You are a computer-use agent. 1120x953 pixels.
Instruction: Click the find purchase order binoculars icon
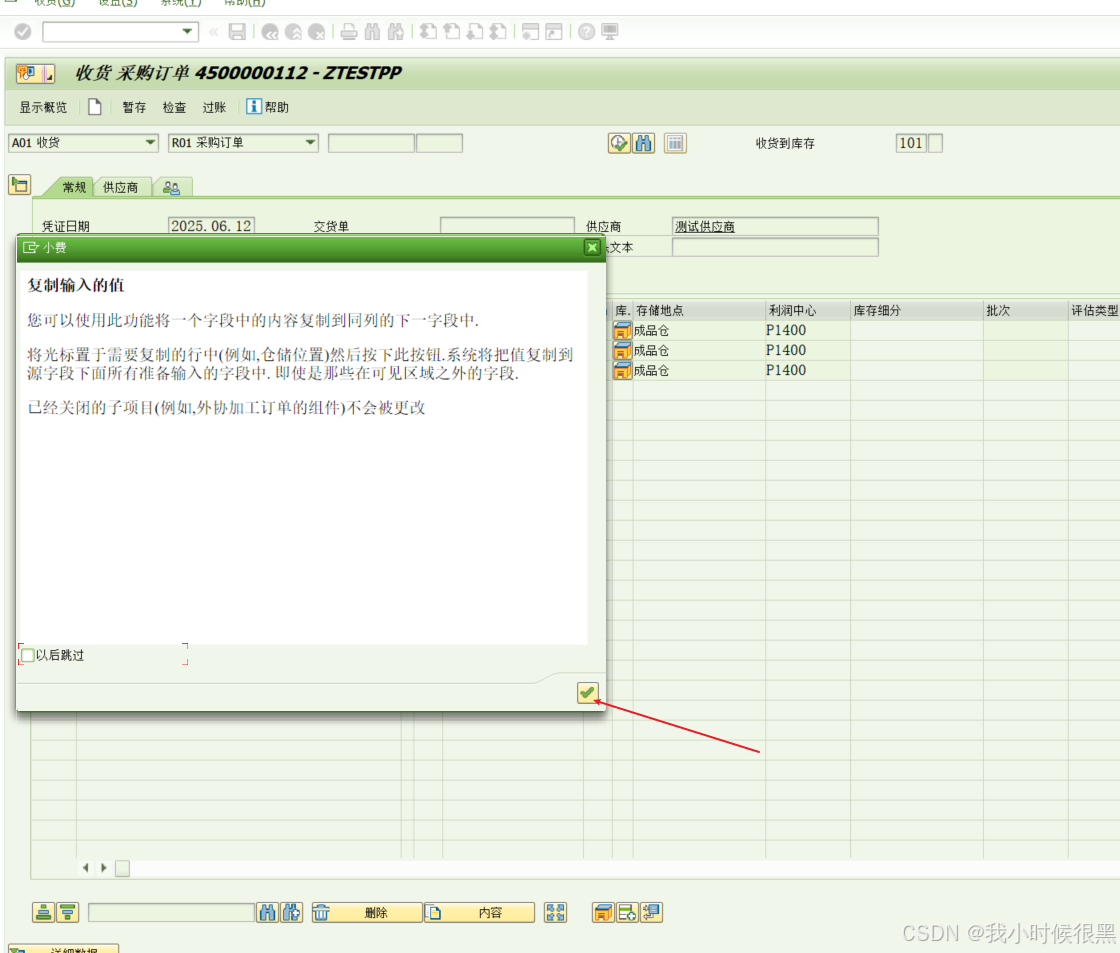644,143
